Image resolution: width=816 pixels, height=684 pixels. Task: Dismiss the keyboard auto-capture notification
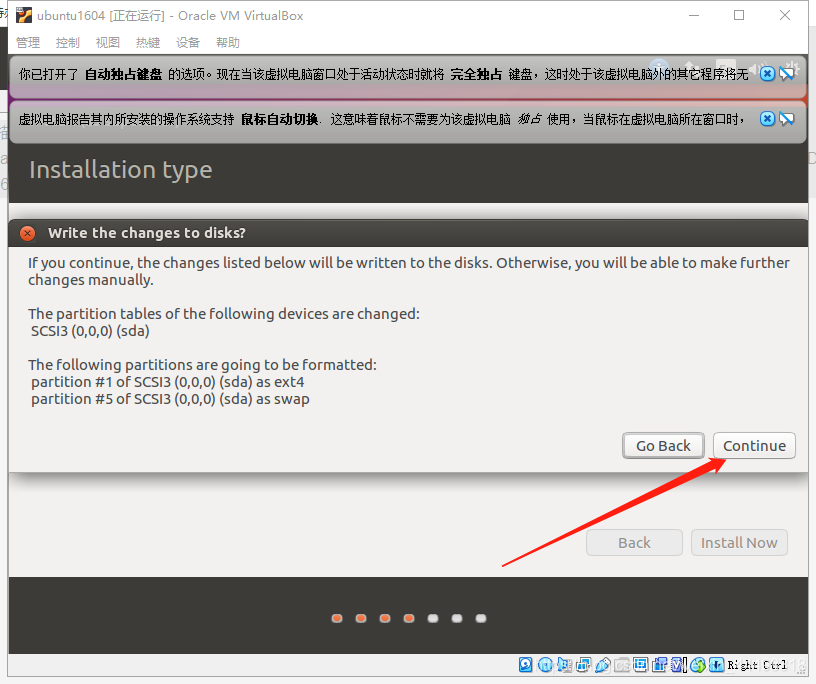[x=767, y=74]
